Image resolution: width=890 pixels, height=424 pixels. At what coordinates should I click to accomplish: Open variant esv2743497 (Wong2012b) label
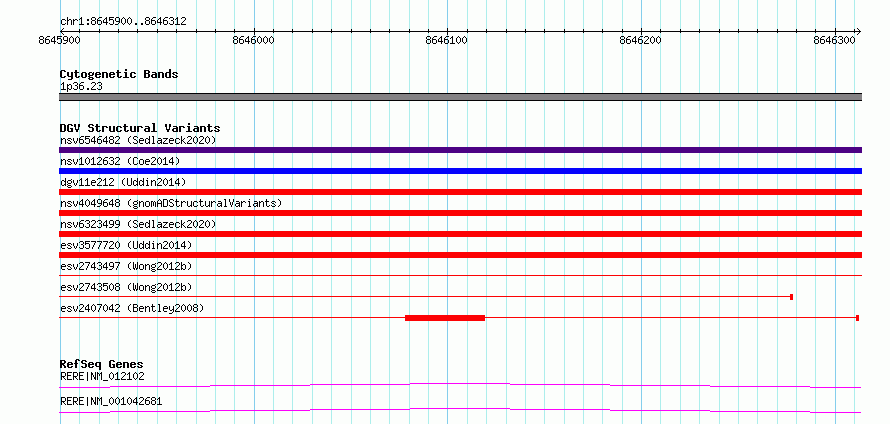(x=126, y=266)
